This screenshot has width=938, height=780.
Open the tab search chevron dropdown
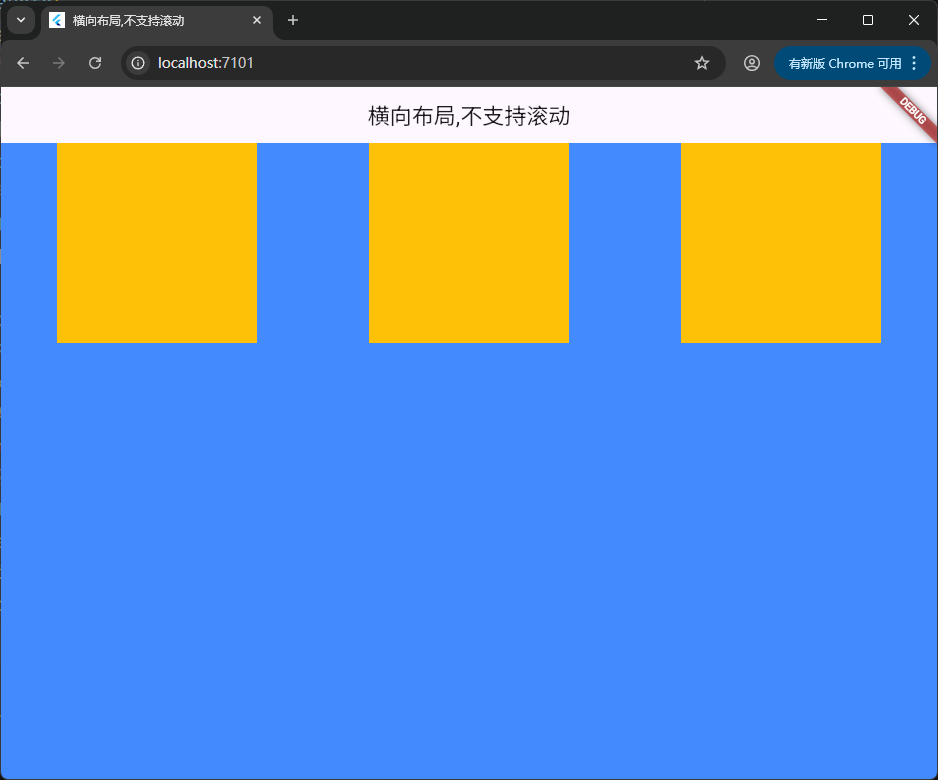point(21,20)
